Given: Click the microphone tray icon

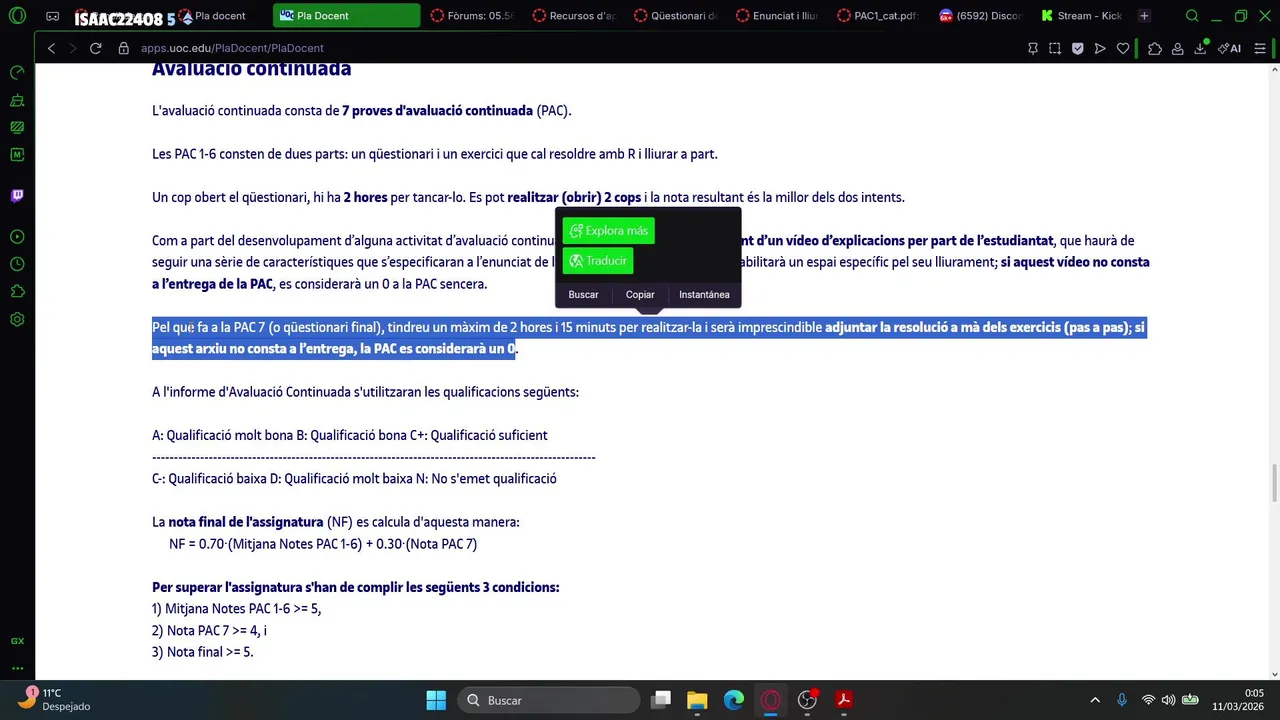Looking at the screenshot, I should pos(1122,700).
